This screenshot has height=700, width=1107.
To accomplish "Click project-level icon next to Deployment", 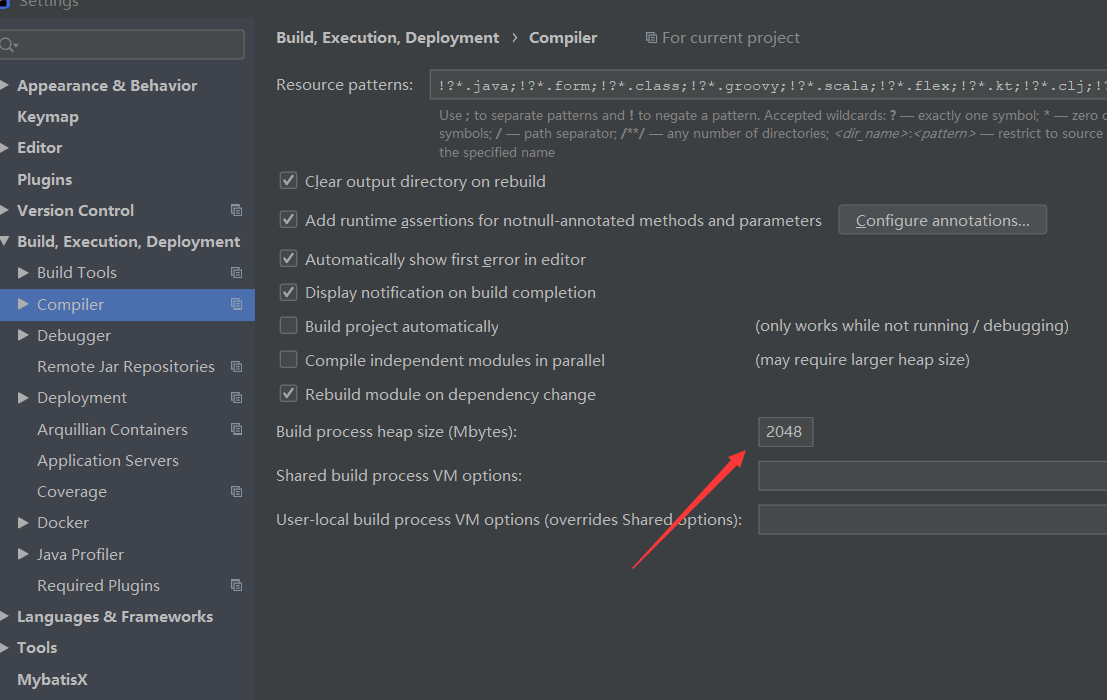I will click(x=236, y=398).
